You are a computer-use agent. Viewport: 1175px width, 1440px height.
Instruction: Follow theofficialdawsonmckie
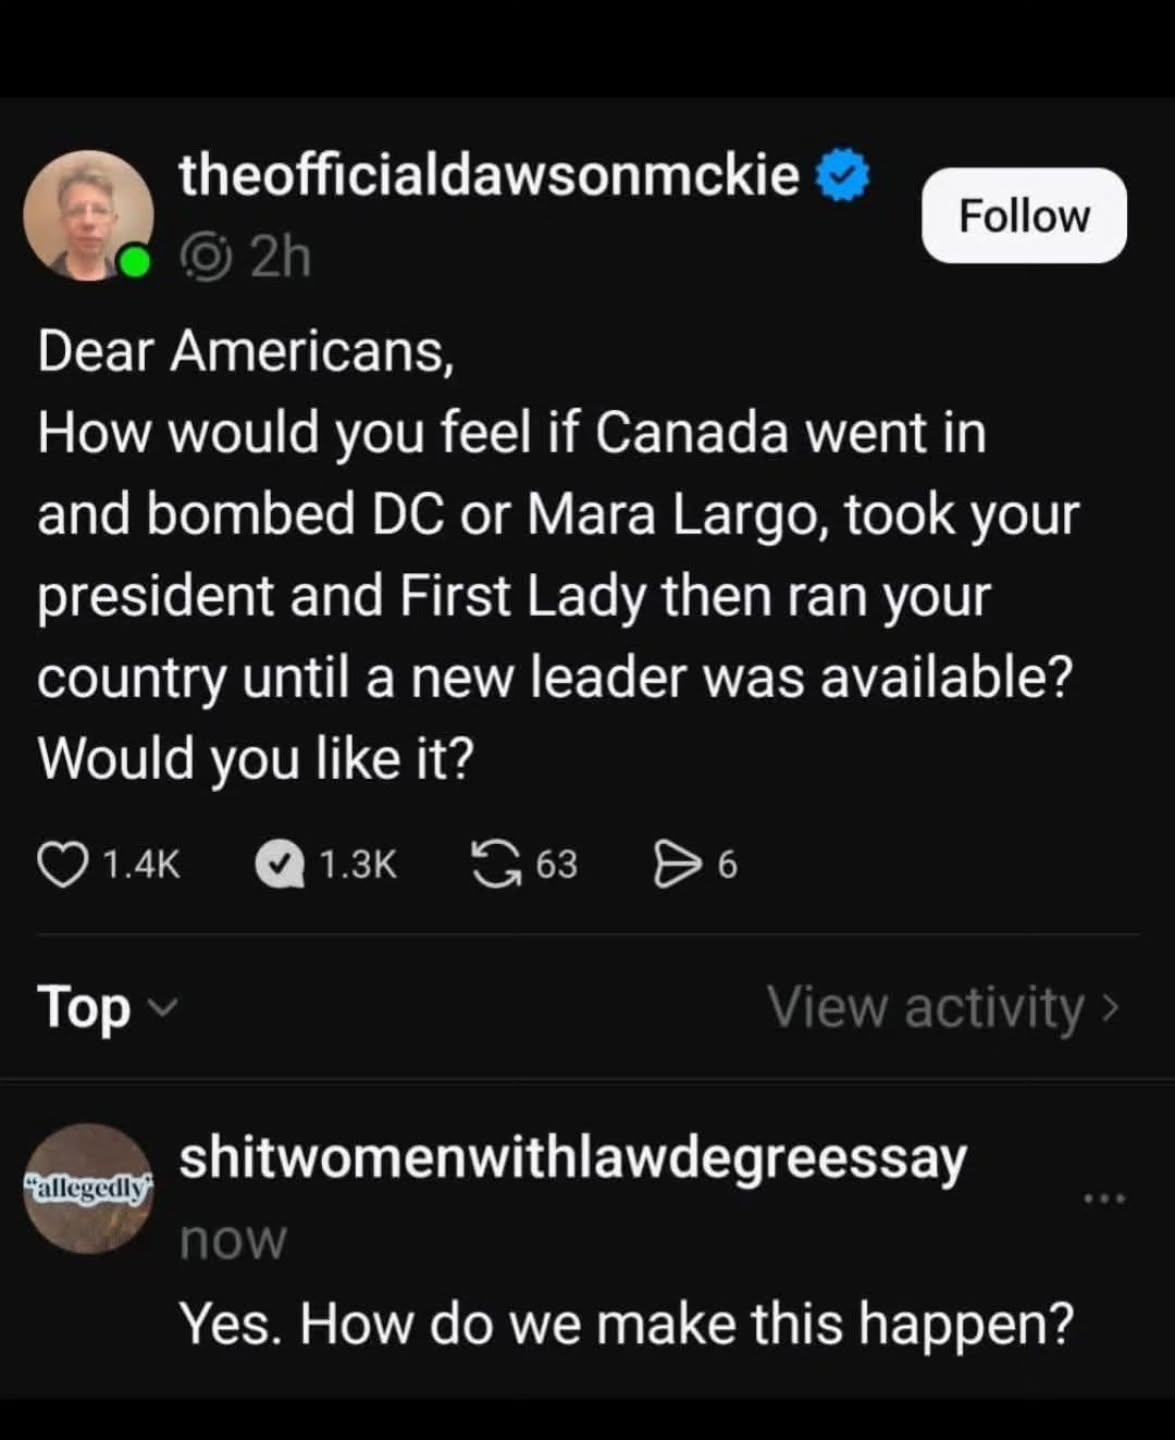(x=1024, y=216)
